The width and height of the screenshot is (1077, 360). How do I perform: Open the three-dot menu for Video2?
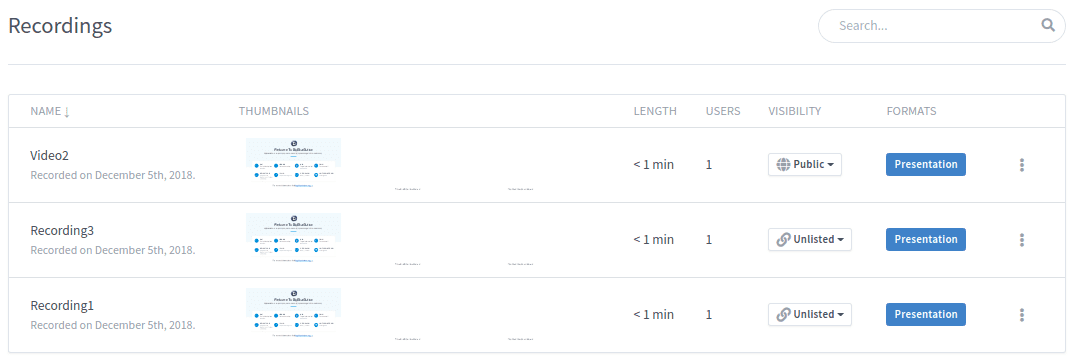tap(1022, 165)
